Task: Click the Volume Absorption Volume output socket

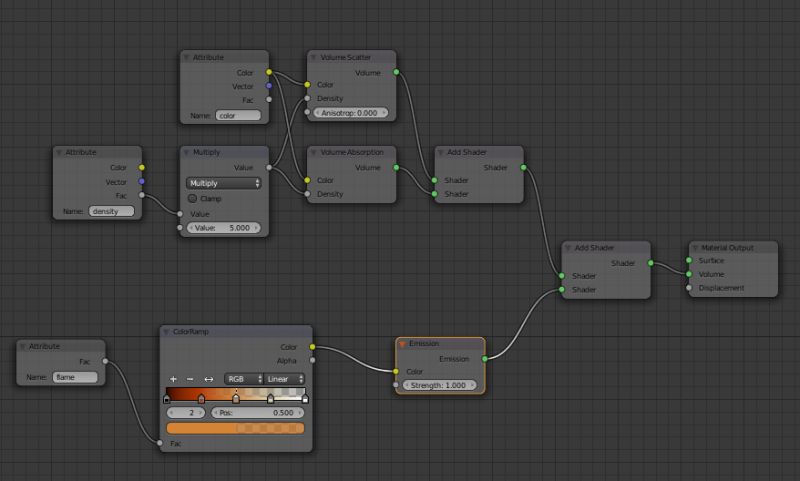Action: pos(396,167)
